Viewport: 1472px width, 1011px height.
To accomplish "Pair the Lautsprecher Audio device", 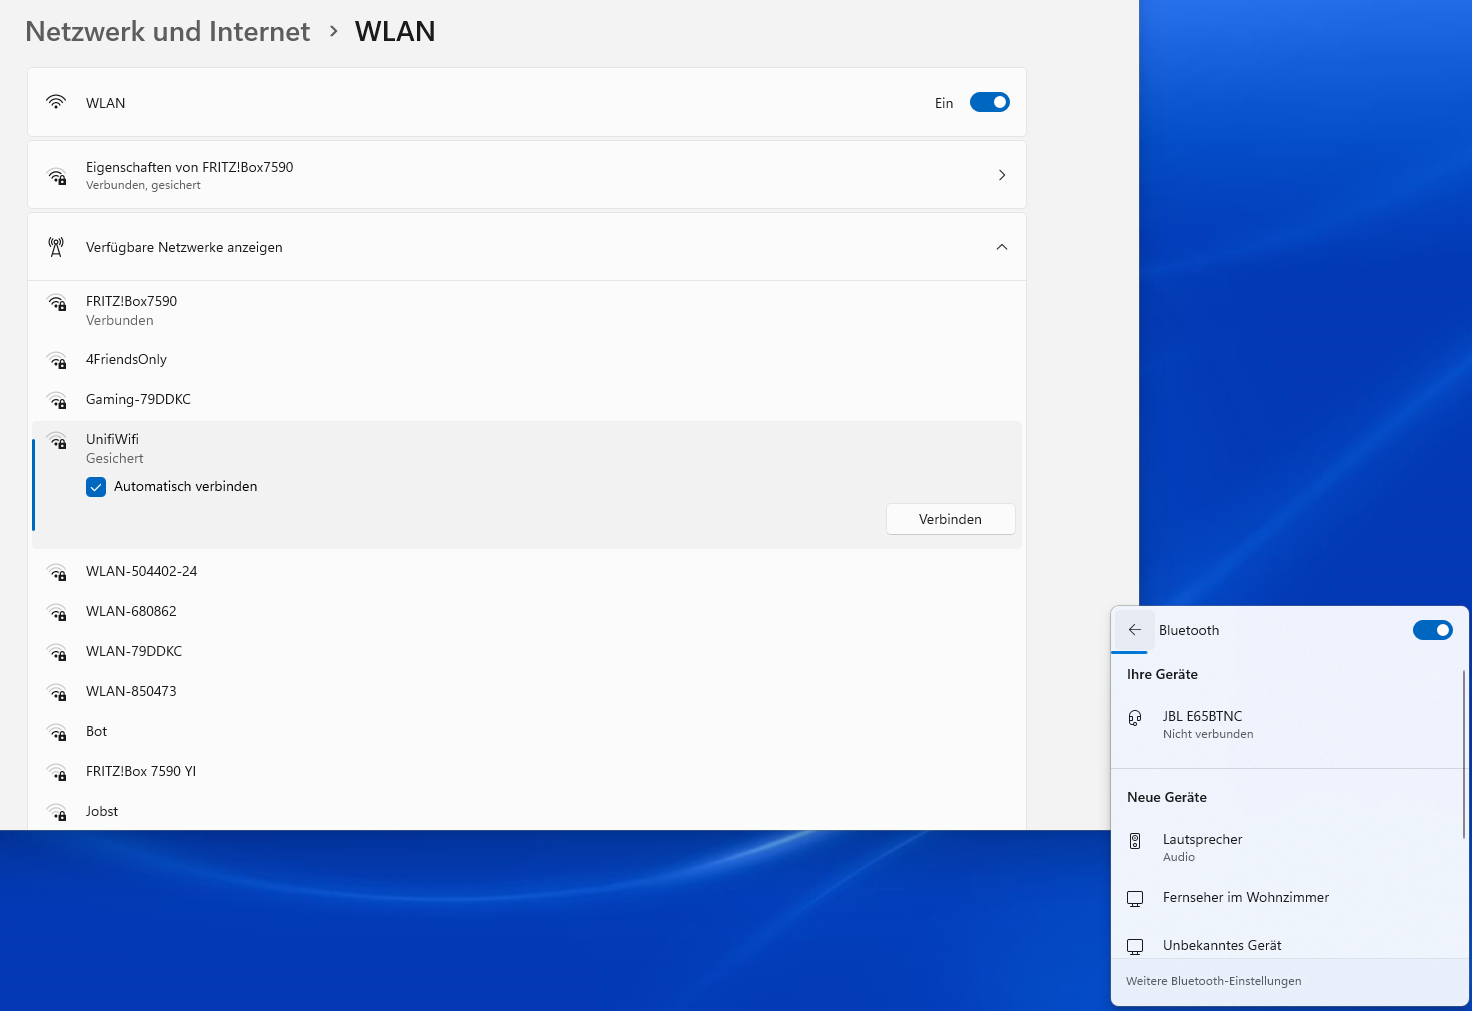I will click(1287, 847).
